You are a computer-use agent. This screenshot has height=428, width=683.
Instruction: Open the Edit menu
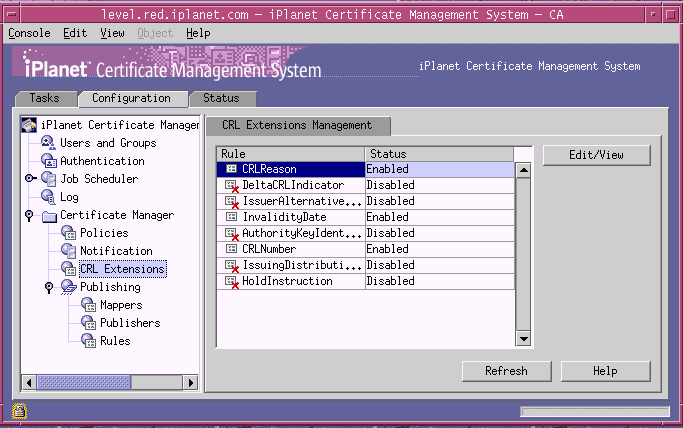(75, 33)
